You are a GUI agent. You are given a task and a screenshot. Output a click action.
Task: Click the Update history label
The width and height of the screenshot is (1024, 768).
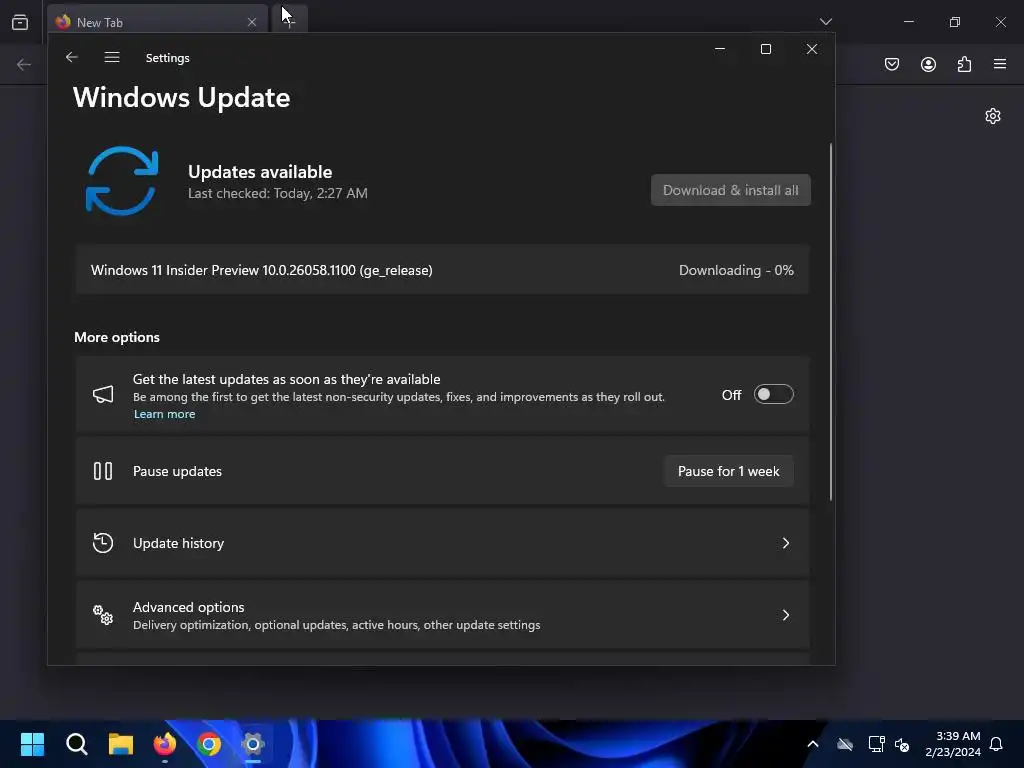pos(178,543)
